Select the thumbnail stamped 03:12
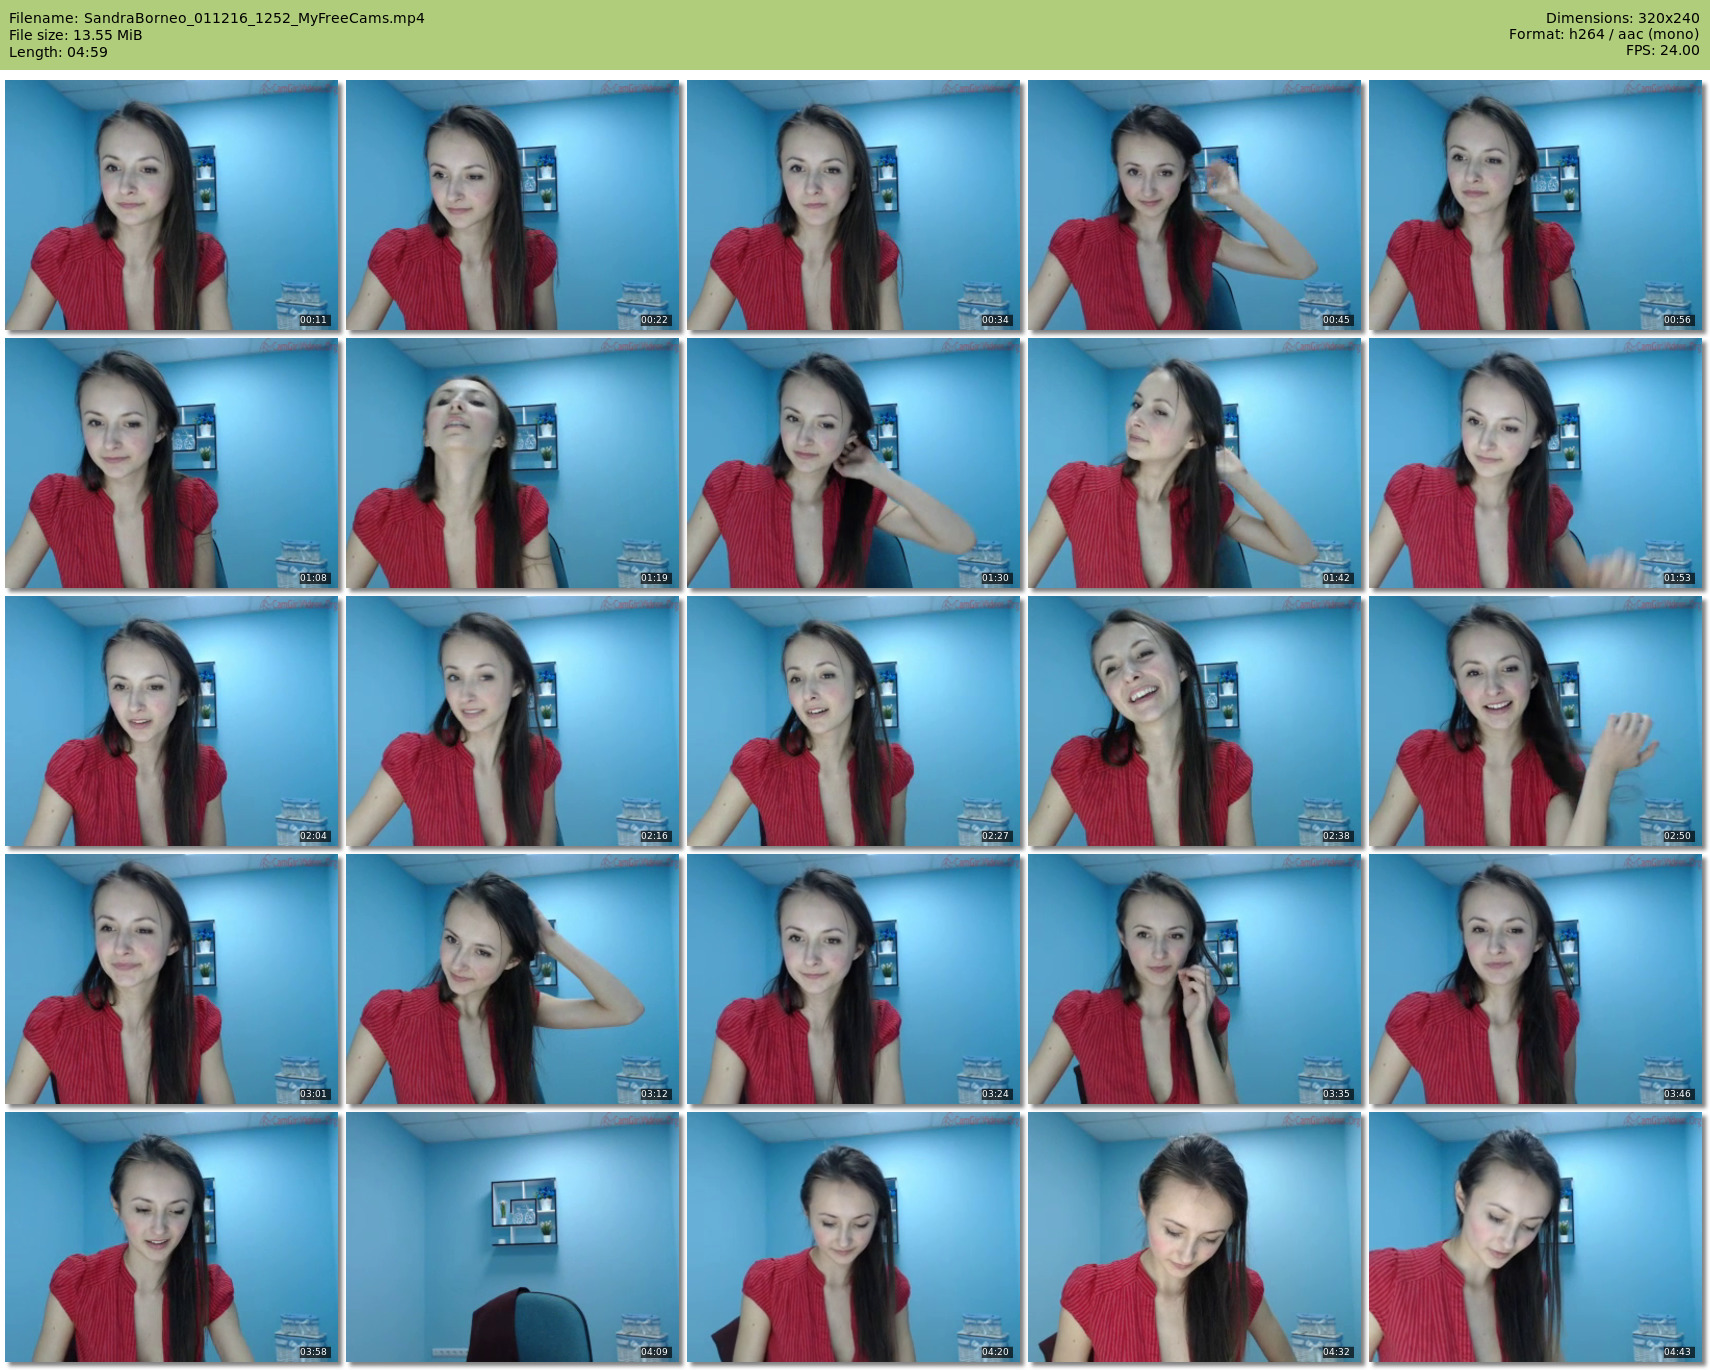1710x1370 pixels. [513, 979]
